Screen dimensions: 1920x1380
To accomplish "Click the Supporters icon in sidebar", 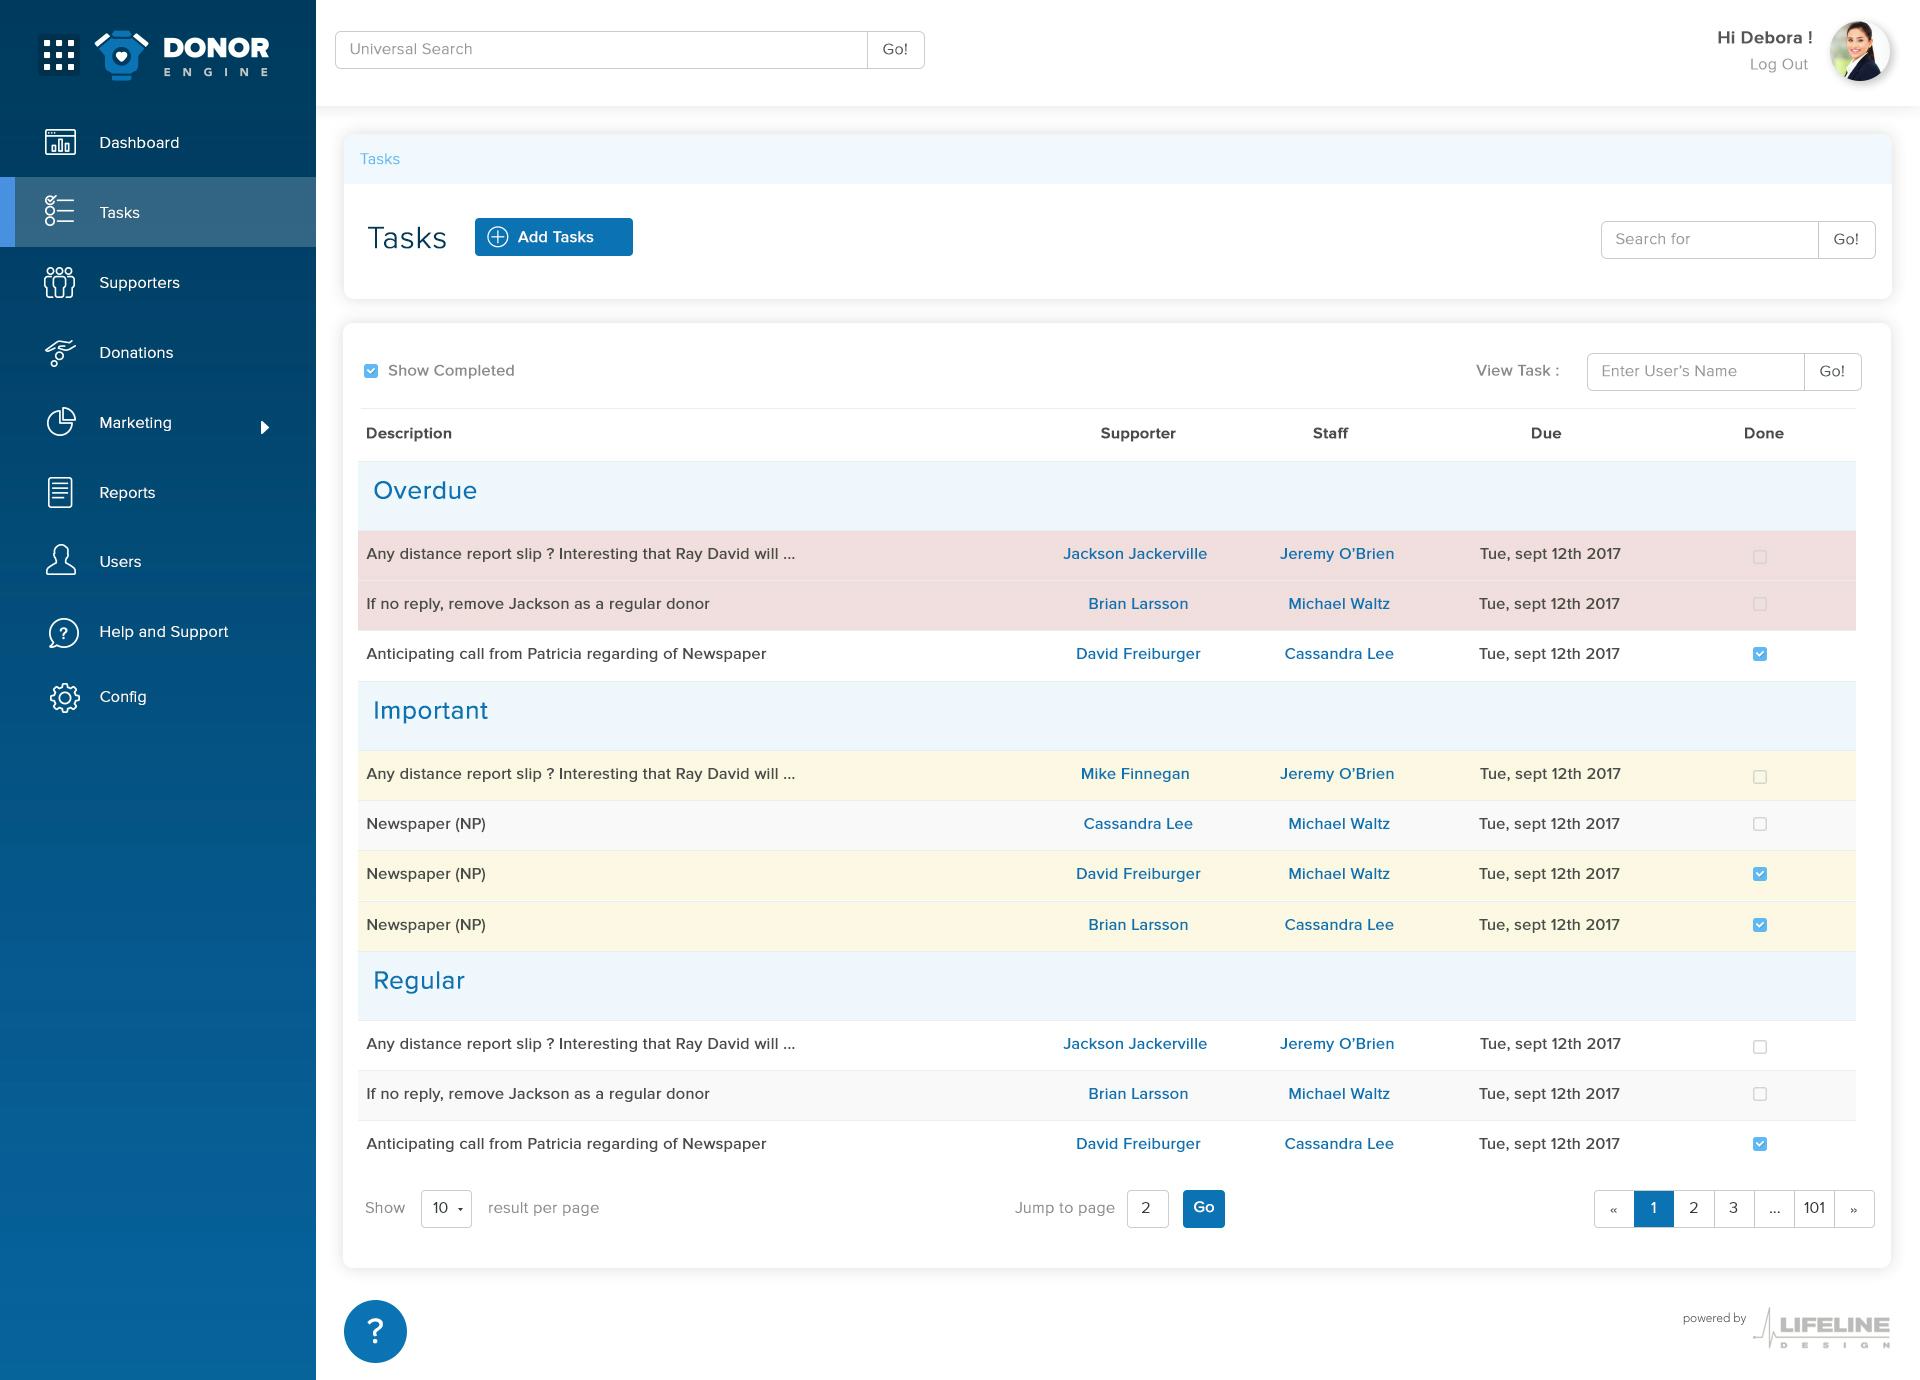I will pos(58,282).
